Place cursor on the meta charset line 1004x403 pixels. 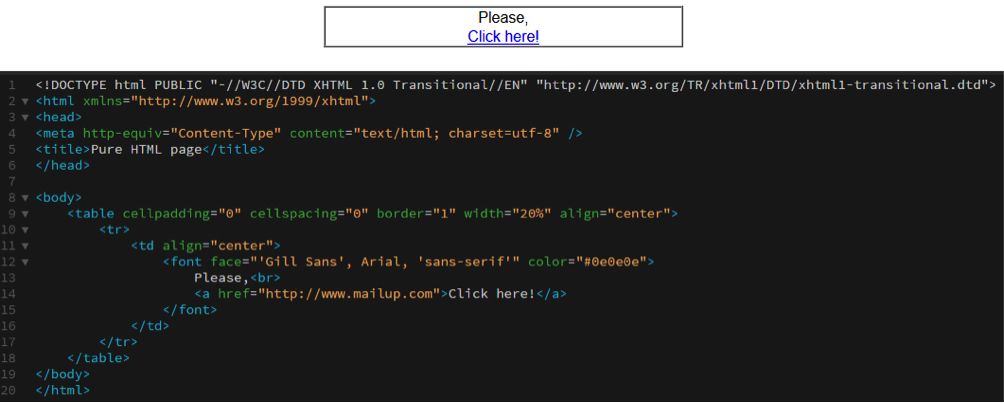(300, 133)
